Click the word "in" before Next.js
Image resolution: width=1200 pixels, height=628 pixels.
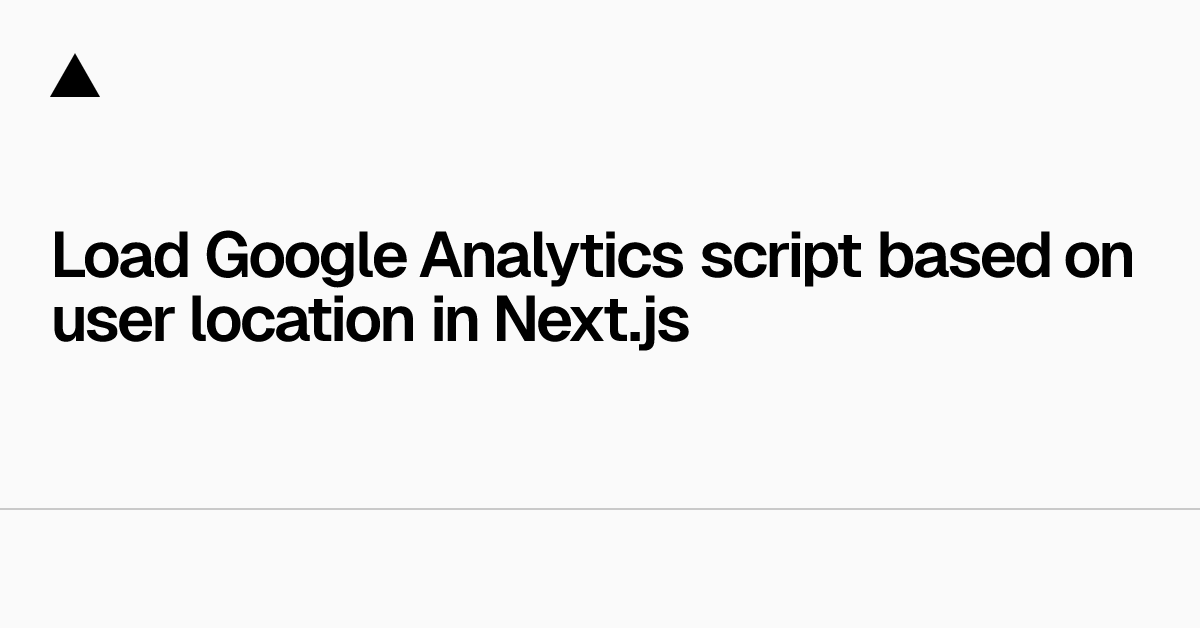click(x=454, y=321)
